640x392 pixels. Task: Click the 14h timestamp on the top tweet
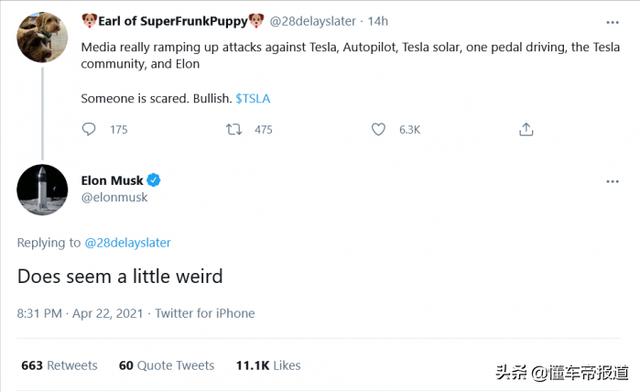378,21
